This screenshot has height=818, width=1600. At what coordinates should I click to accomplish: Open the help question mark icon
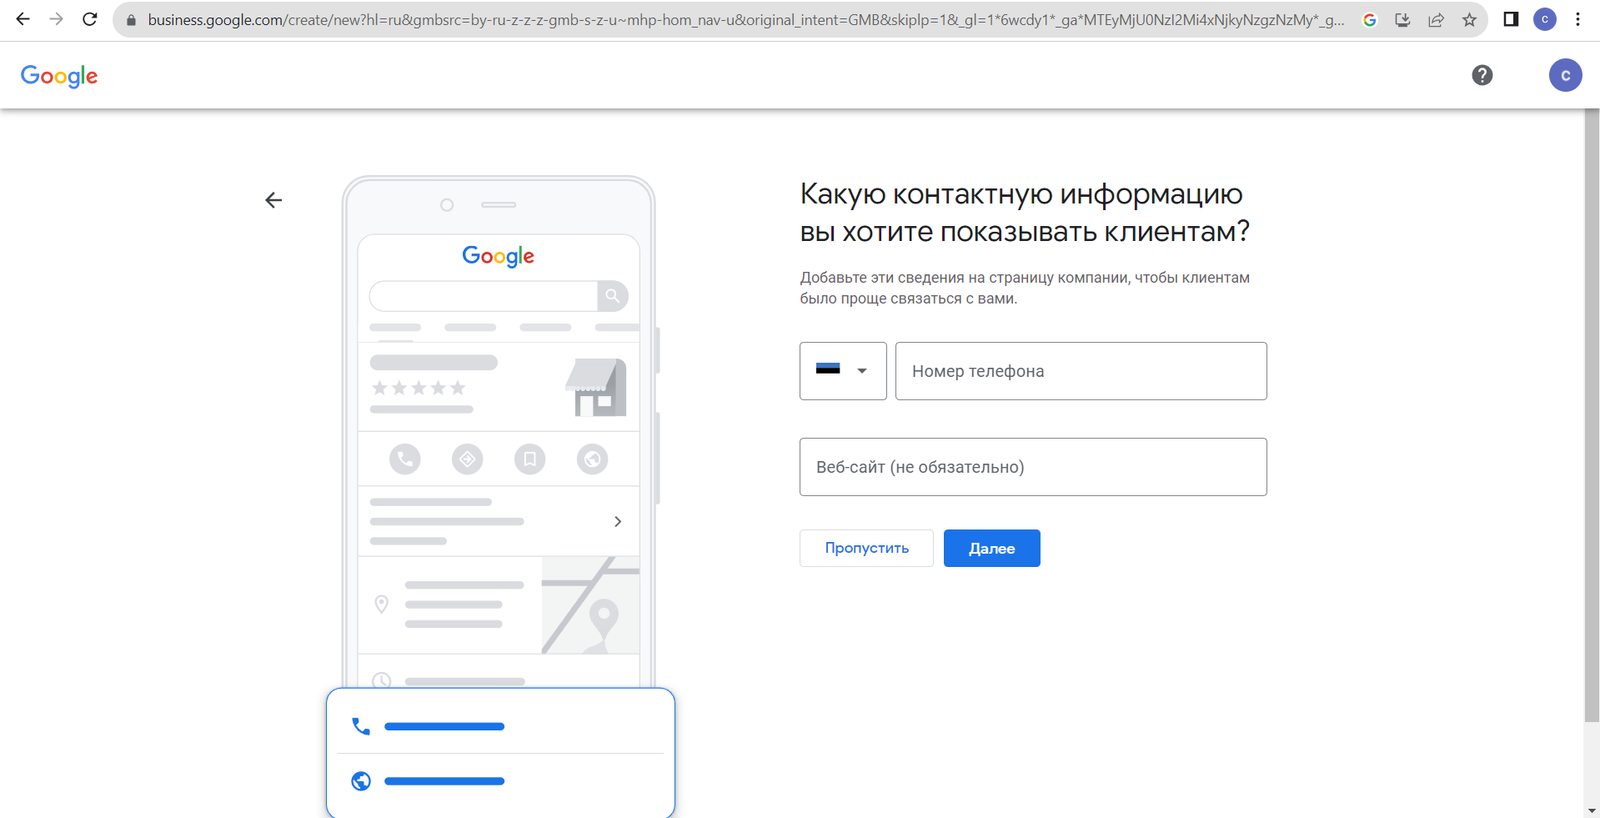pos(1482,75)
